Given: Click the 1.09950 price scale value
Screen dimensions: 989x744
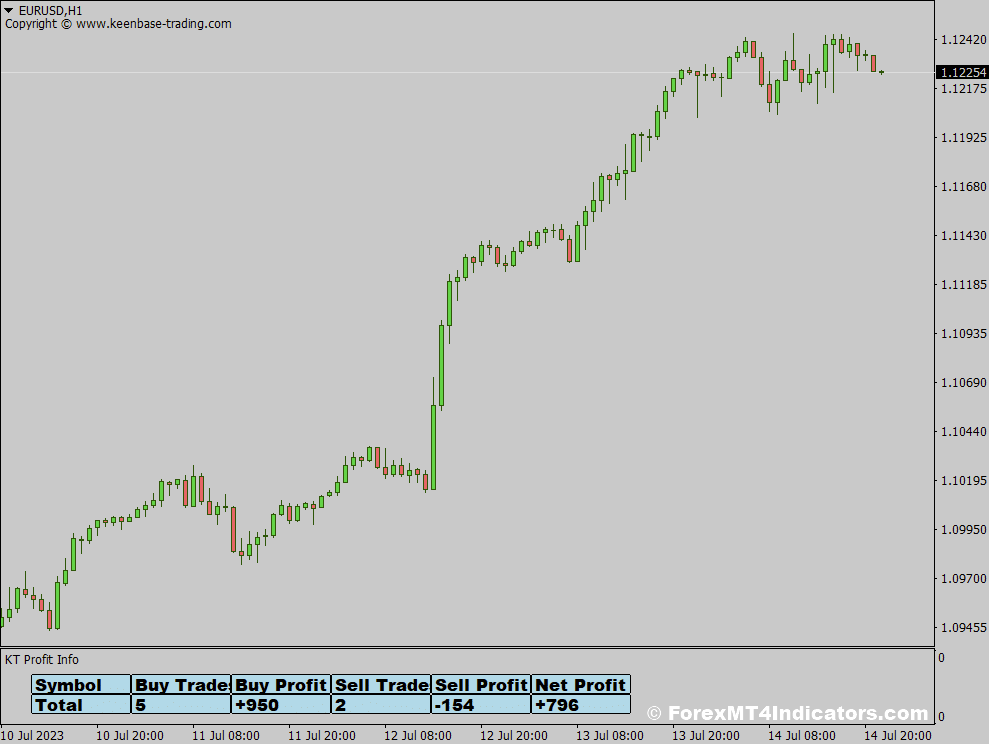Looking at the screenshot, I should 963,530.
